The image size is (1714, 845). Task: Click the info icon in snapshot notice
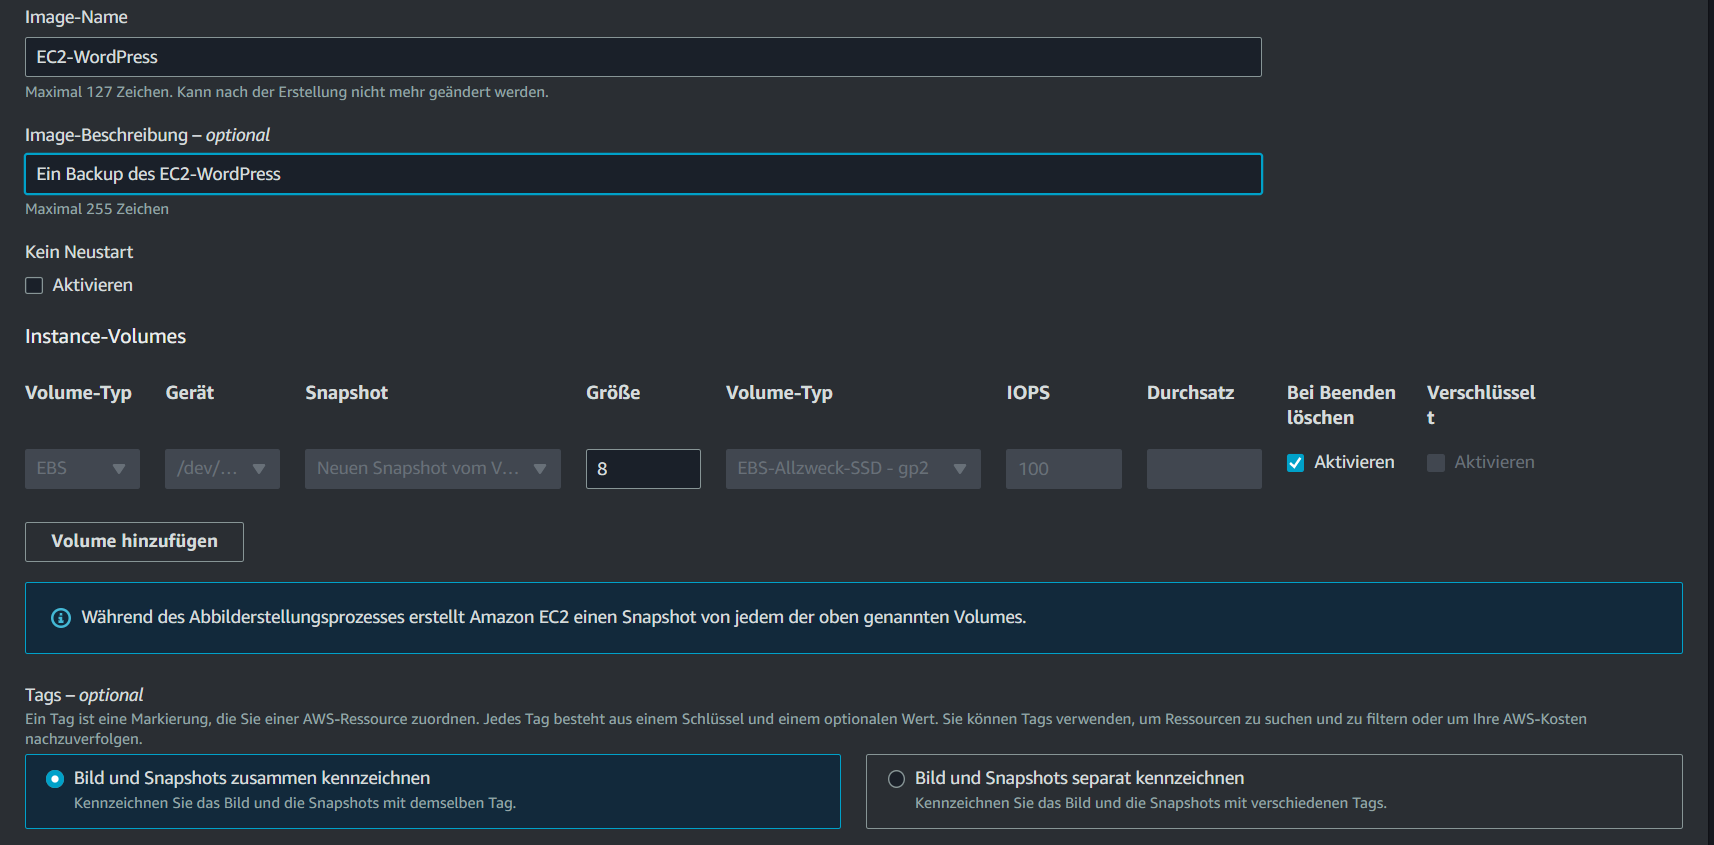(x=61, y=618)
